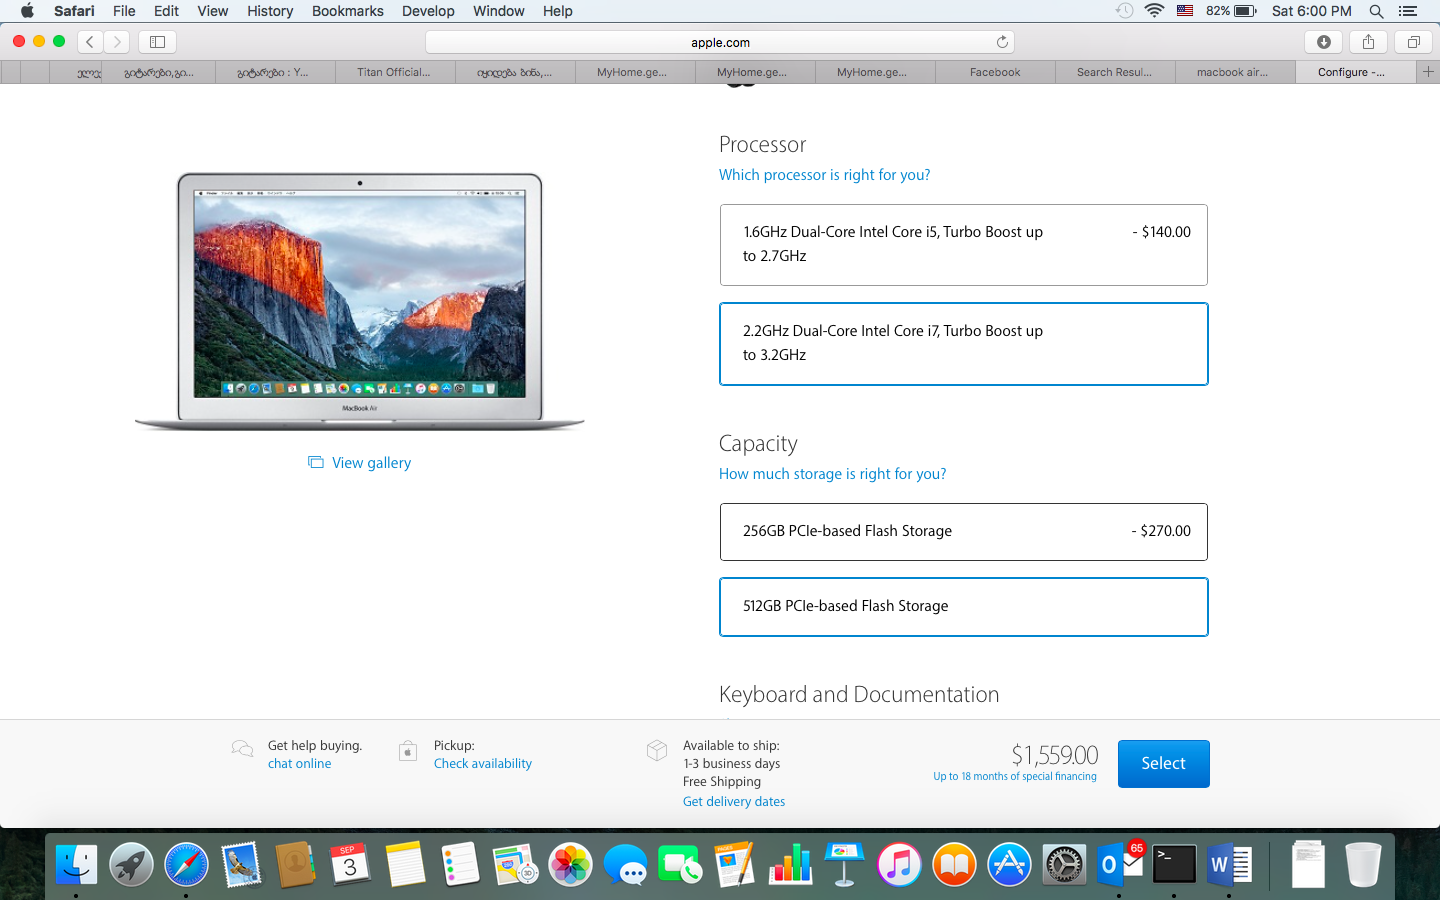Open FaceTime from the Dock
This screenshot has width=1440, height=900.
[680, 865]
